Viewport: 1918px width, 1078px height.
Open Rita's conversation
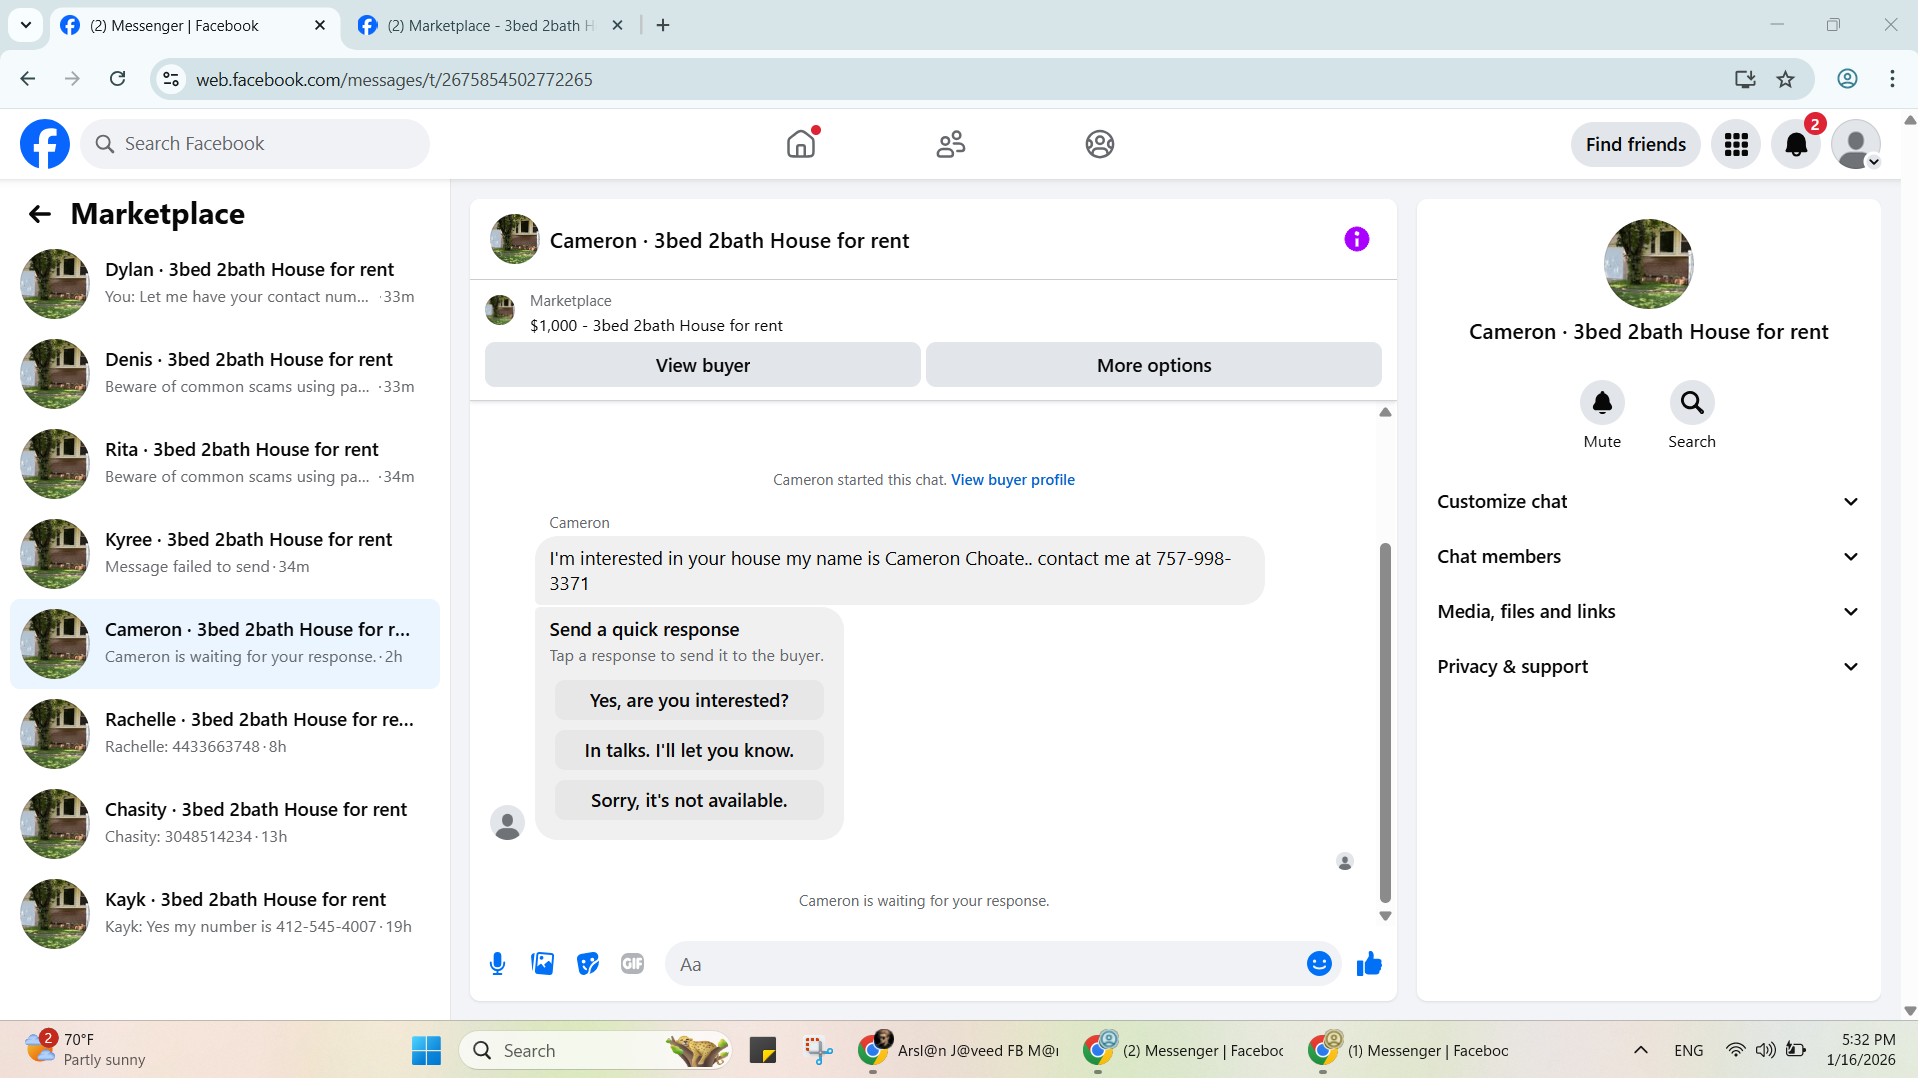[x=225, y=464]
